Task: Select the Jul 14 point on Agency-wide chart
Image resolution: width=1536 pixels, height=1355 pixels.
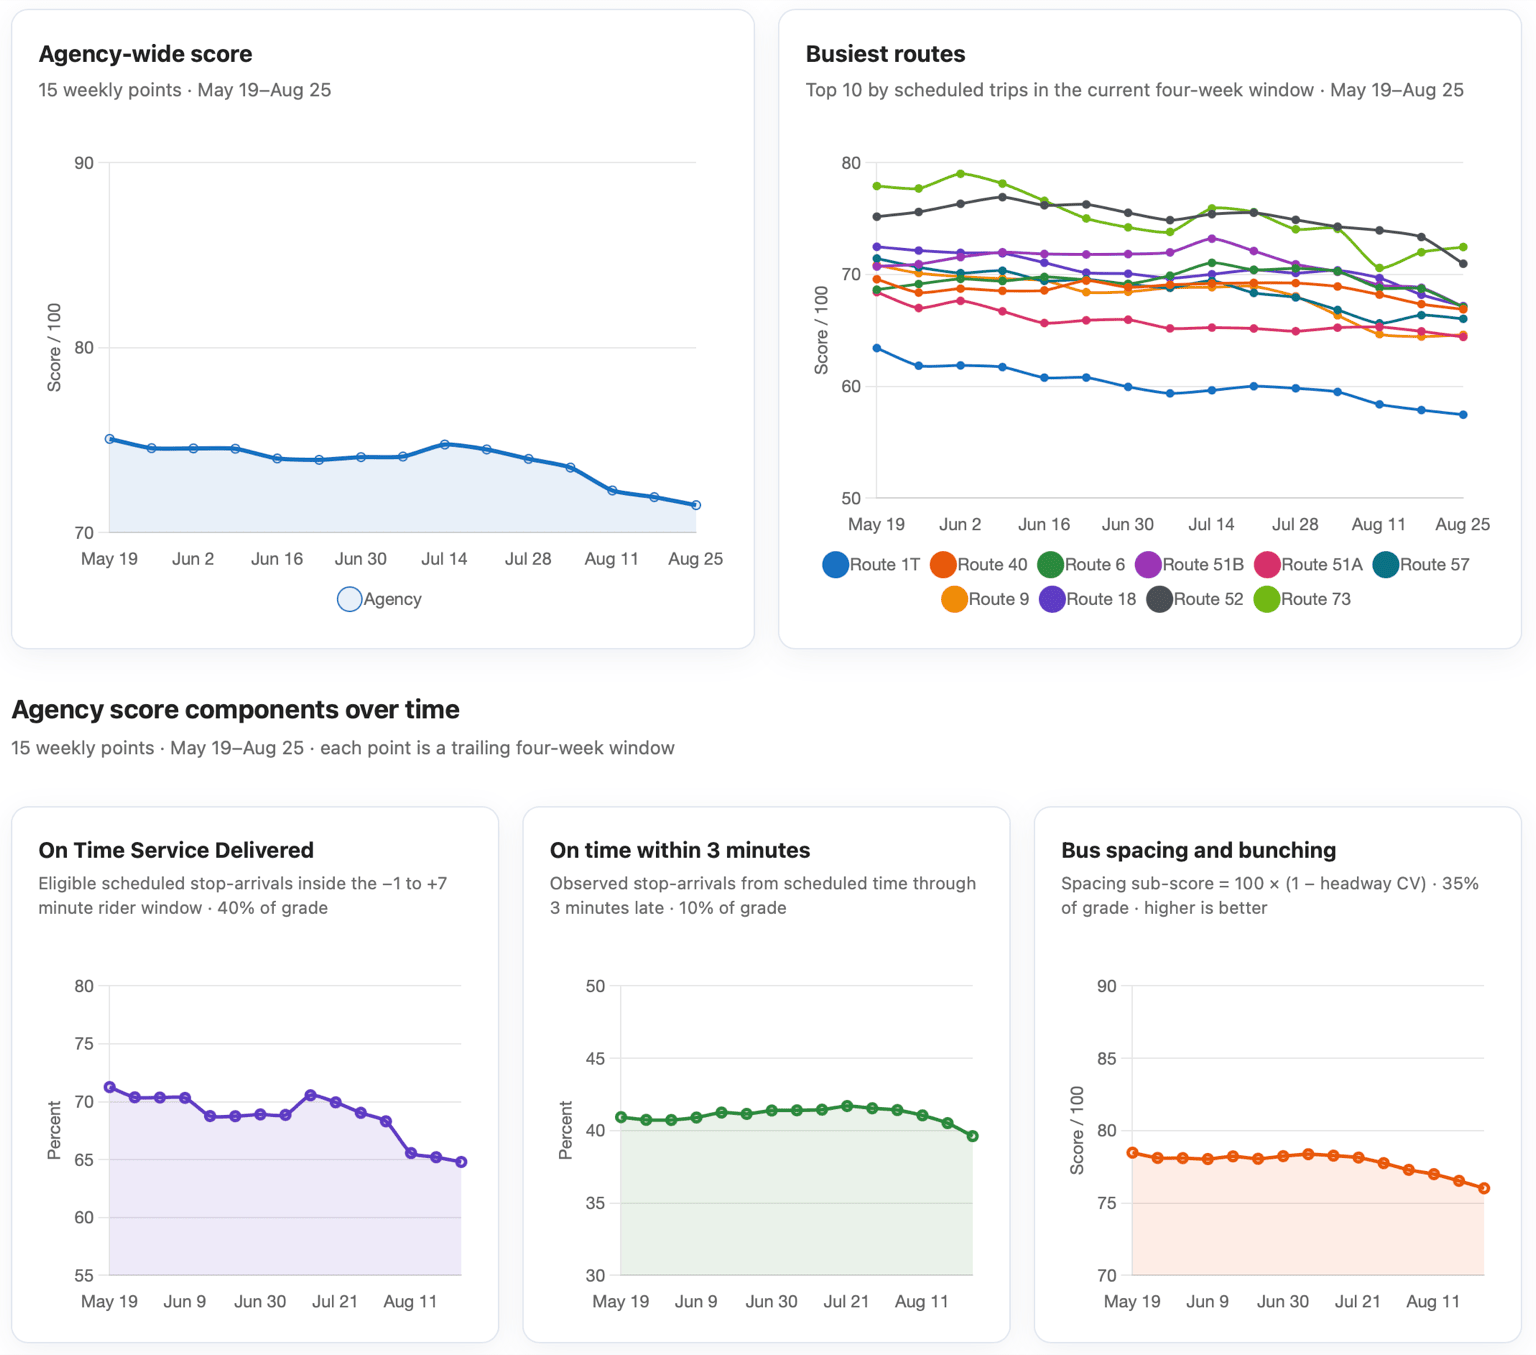Action: point(445,444)
